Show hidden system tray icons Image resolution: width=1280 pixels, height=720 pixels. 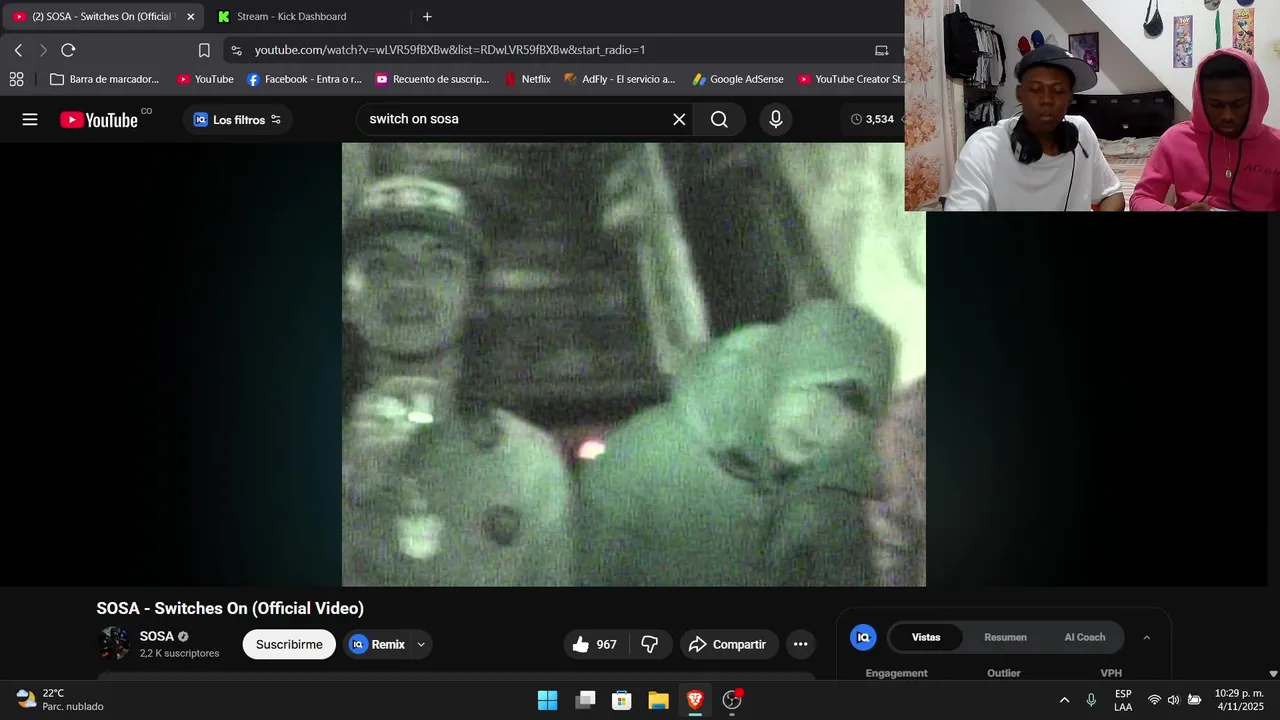[1064, 700]
